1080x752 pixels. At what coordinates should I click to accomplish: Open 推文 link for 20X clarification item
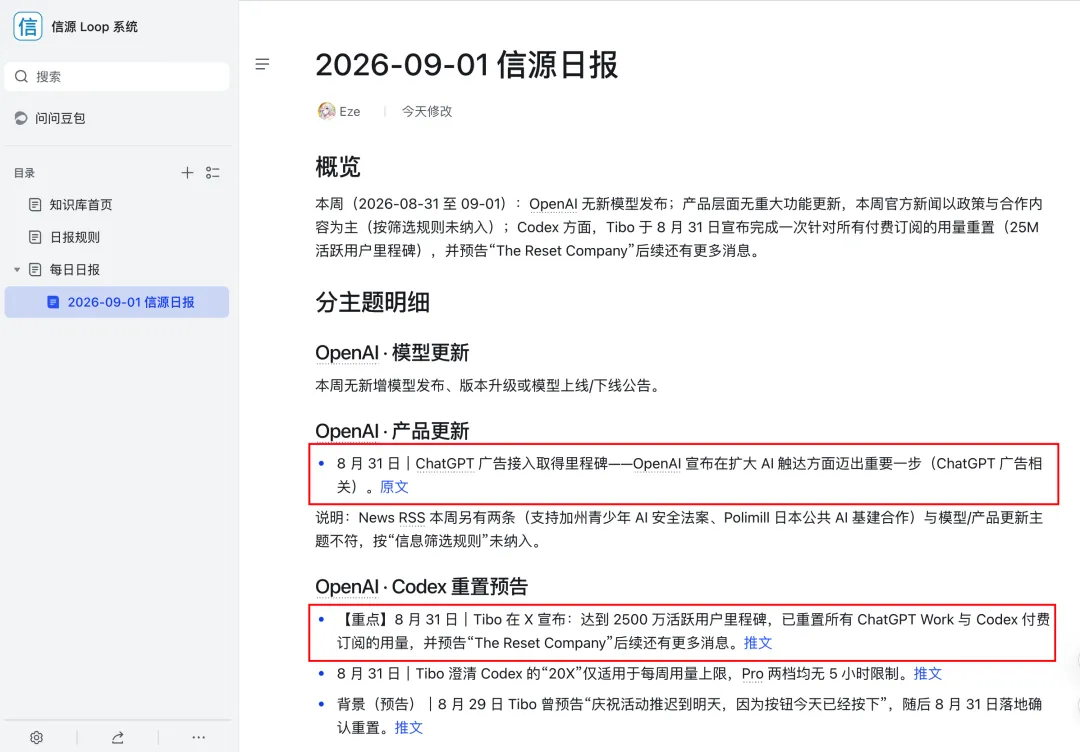point(927,673)
